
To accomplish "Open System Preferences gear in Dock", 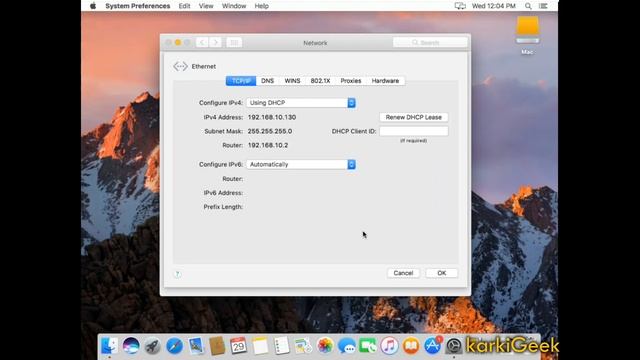I will (453, 346).
